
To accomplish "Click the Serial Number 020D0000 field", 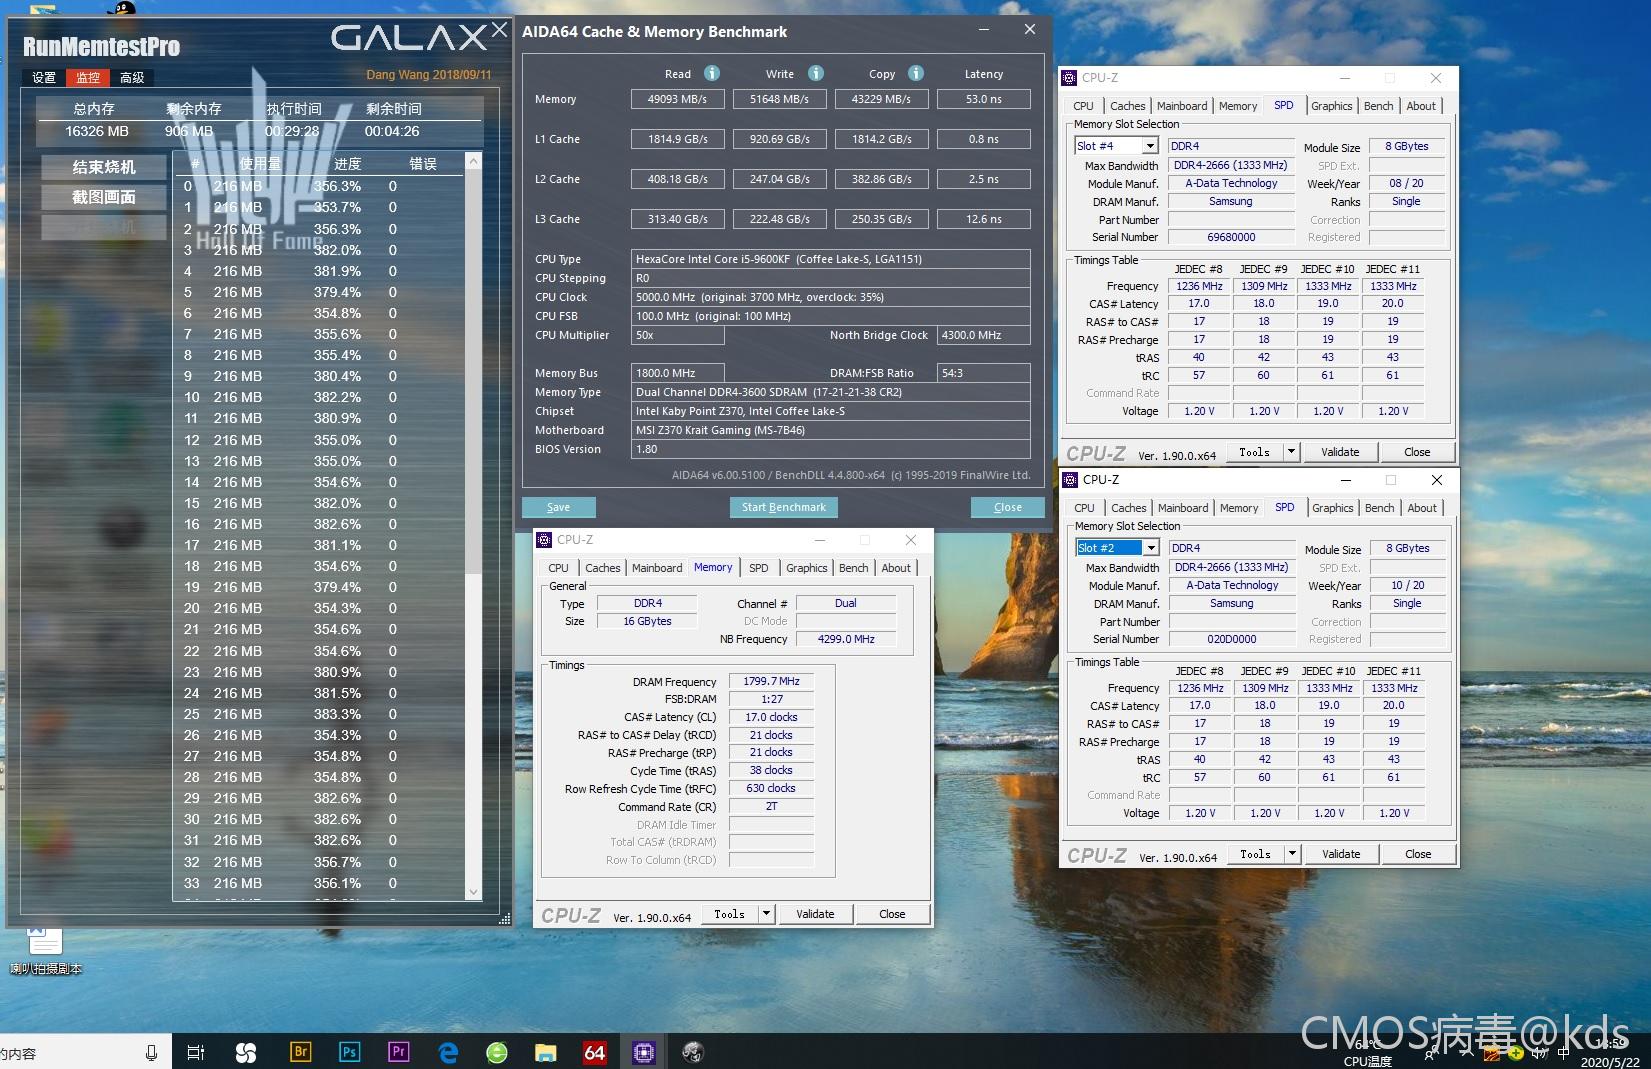I will (x=1232, y=639).
